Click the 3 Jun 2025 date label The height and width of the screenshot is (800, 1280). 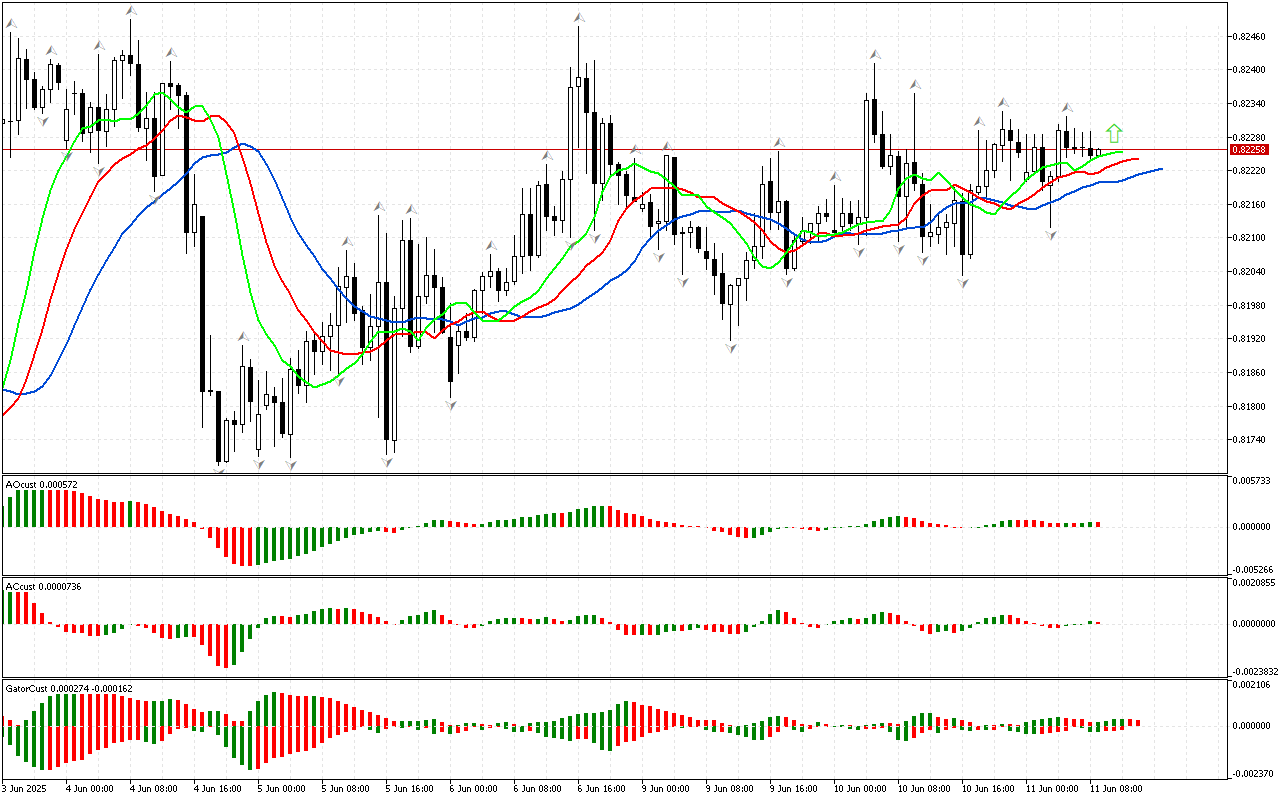[26, 788]
